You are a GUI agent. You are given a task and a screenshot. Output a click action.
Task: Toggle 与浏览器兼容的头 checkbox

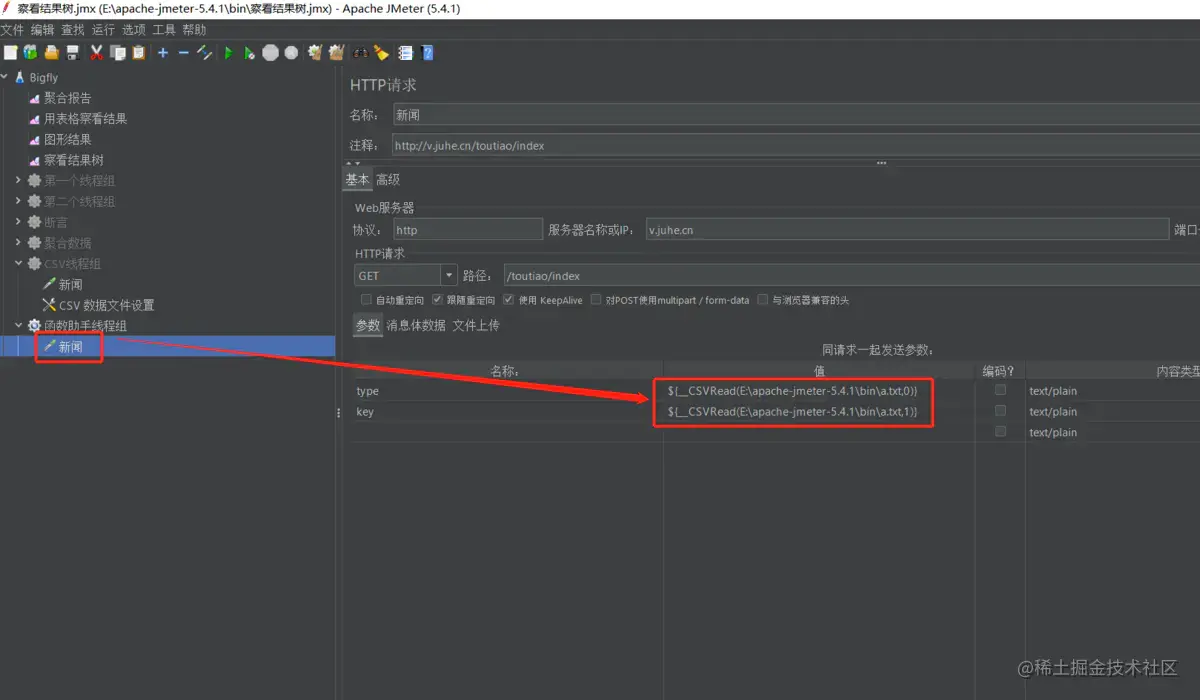[x=763, y=300]
